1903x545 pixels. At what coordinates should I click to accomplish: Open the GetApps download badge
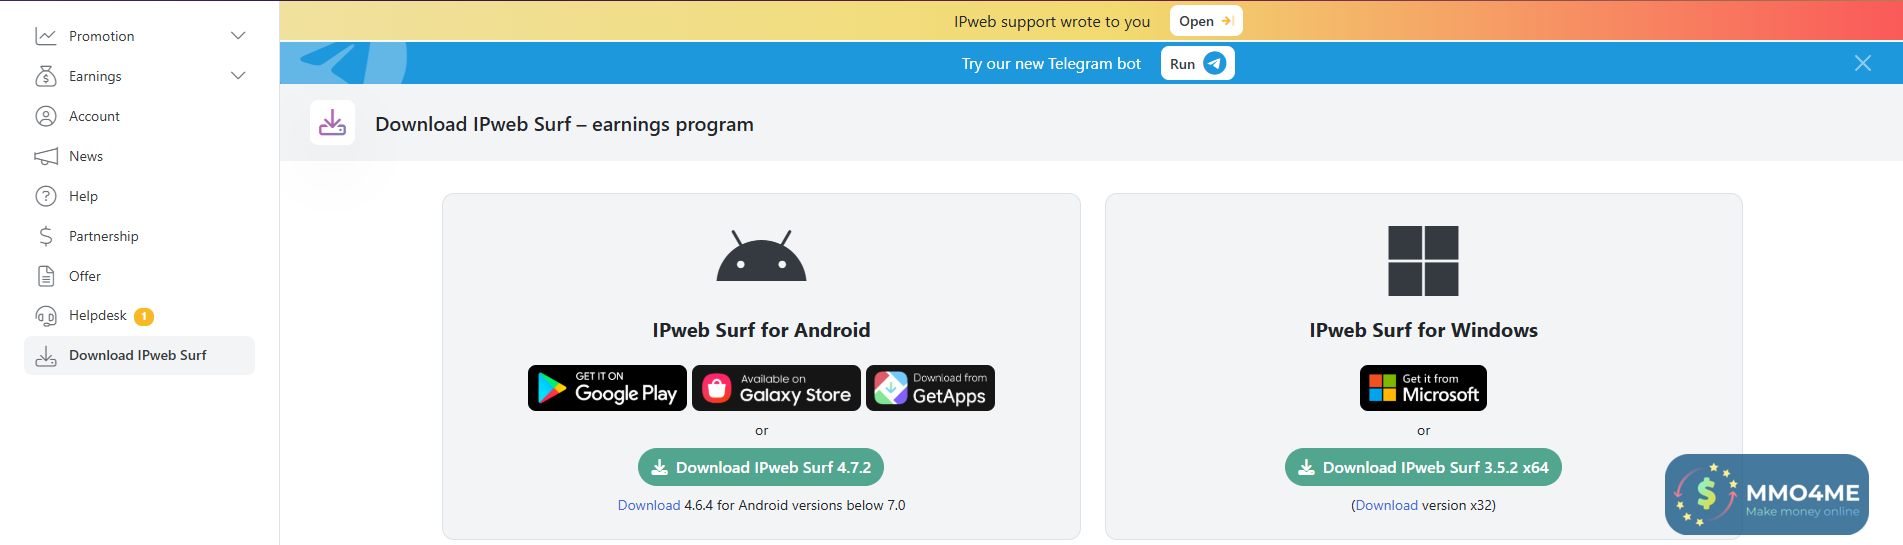tap(930, 388)
